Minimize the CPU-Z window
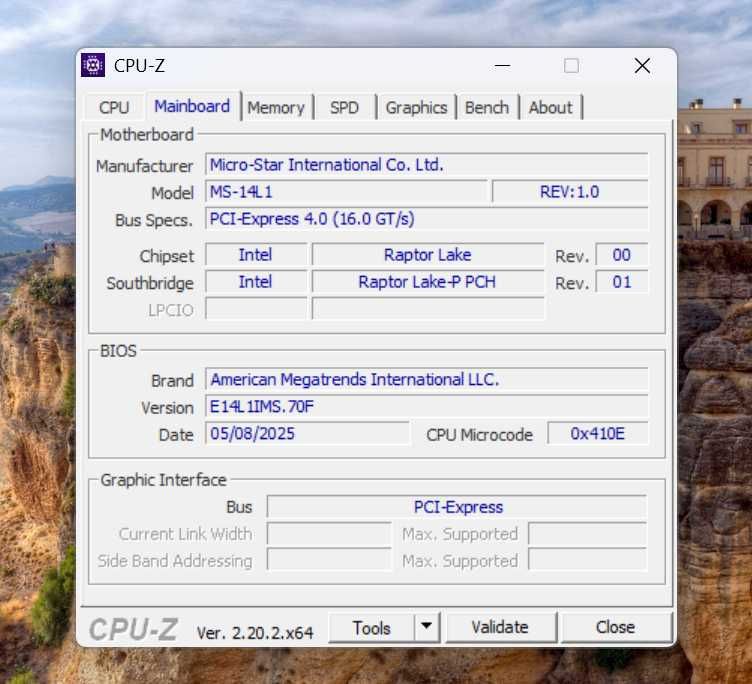Viewport: 752px width, 684px height. coord(502,66)
